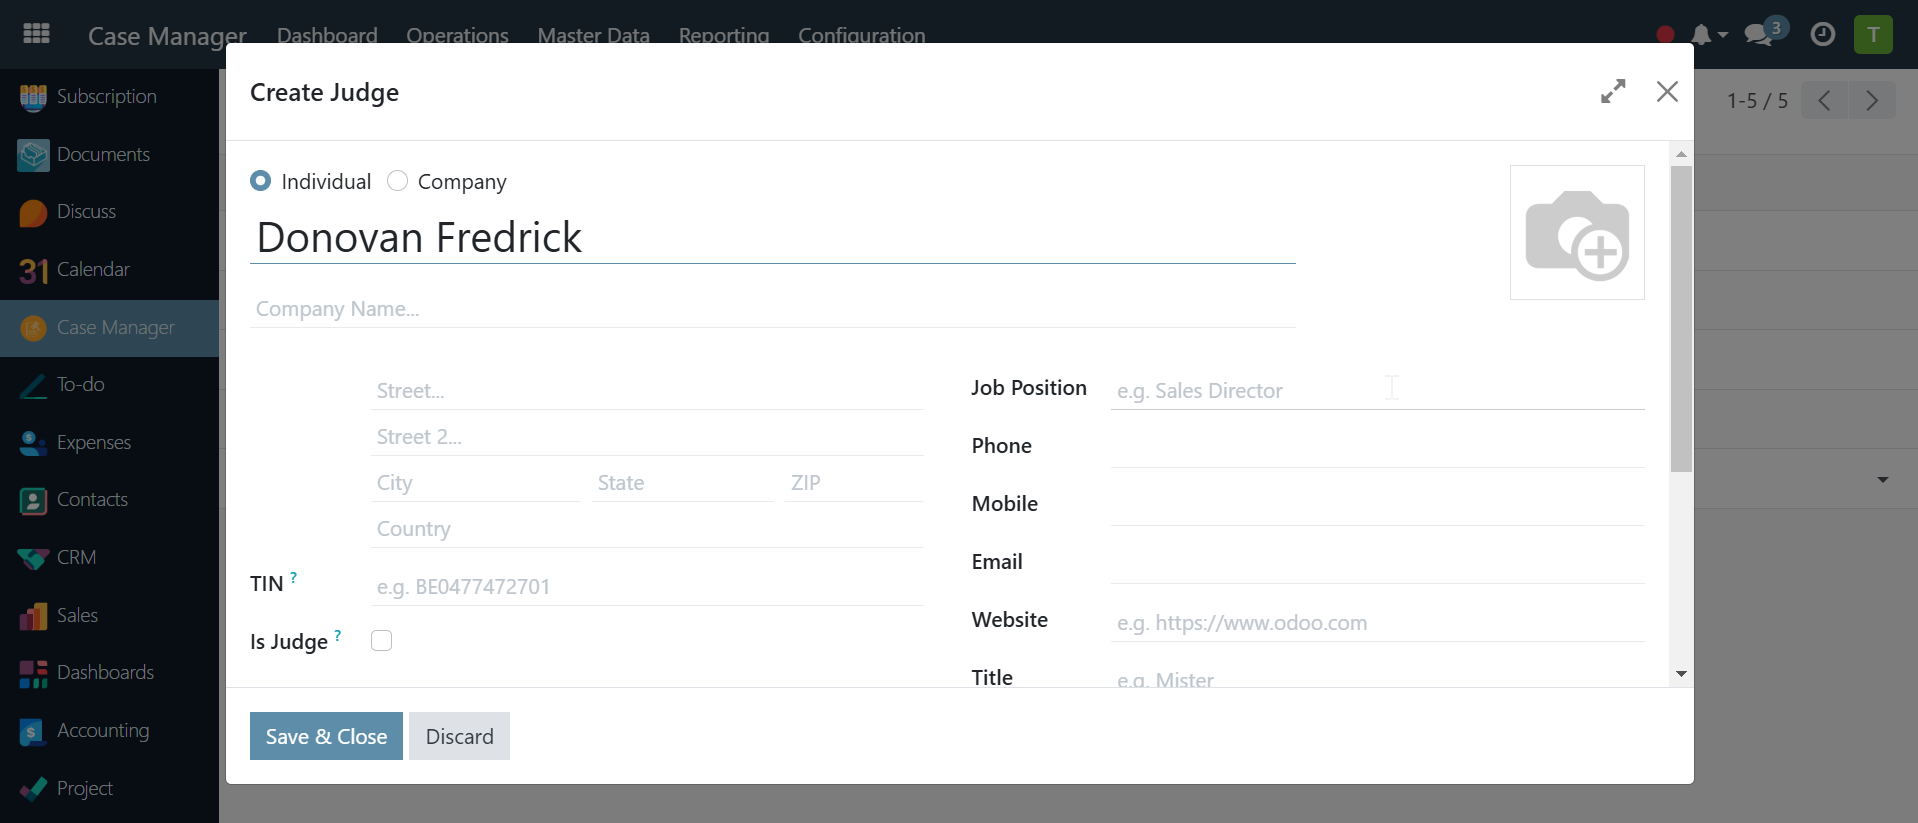Focus the City field
1918x823 pixels.
pos(476,483)
